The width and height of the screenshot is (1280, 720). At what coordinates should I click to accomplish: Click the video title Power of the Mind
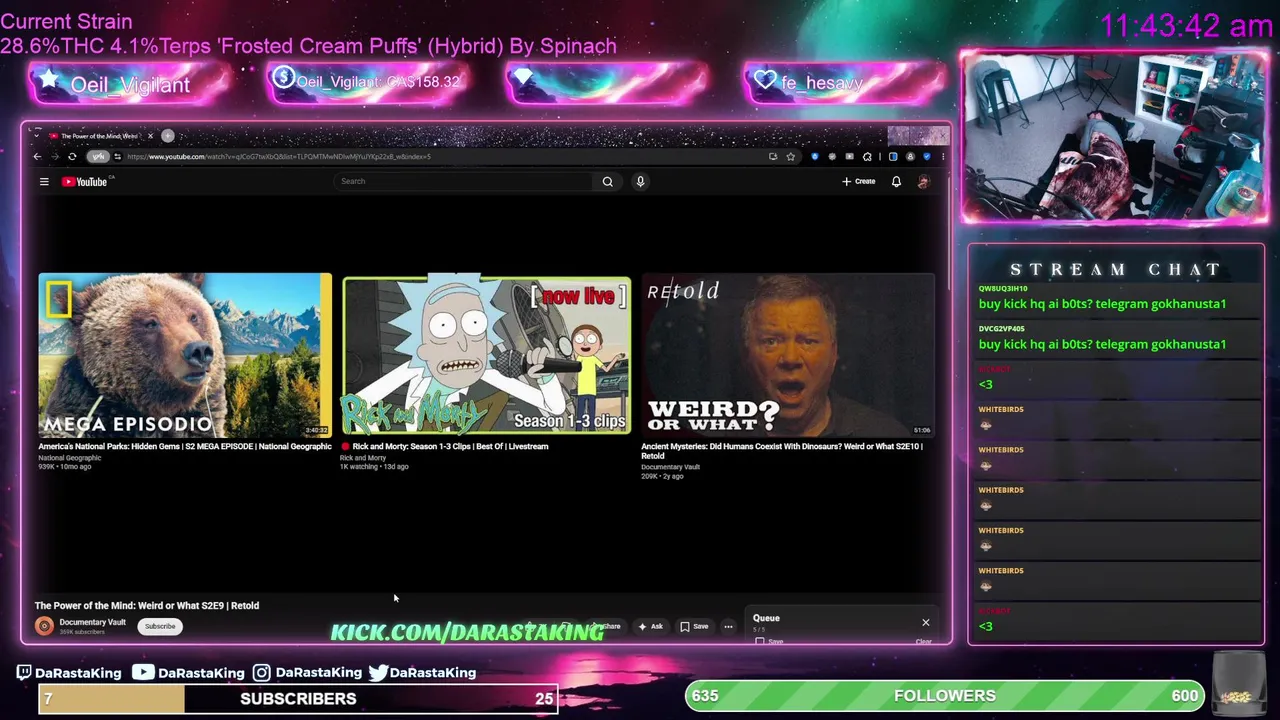(x=147, y=605)
